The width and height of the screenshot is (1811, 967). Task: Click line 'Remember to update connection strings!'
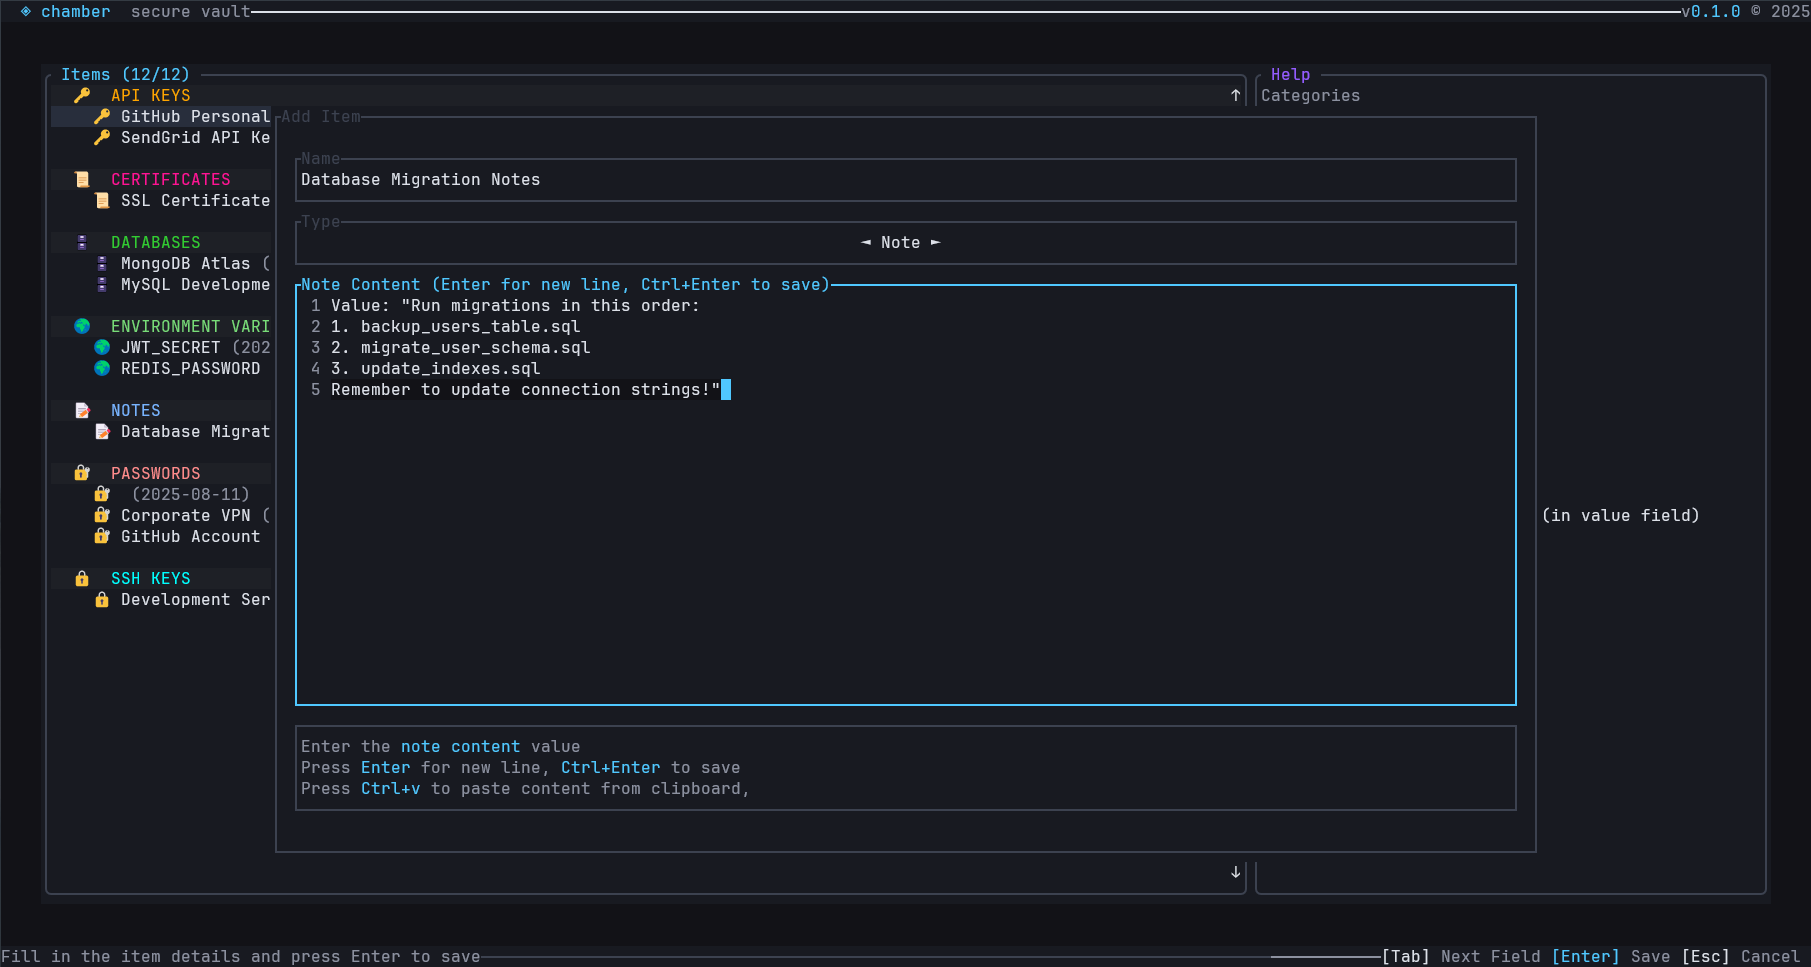pos(526,390)
